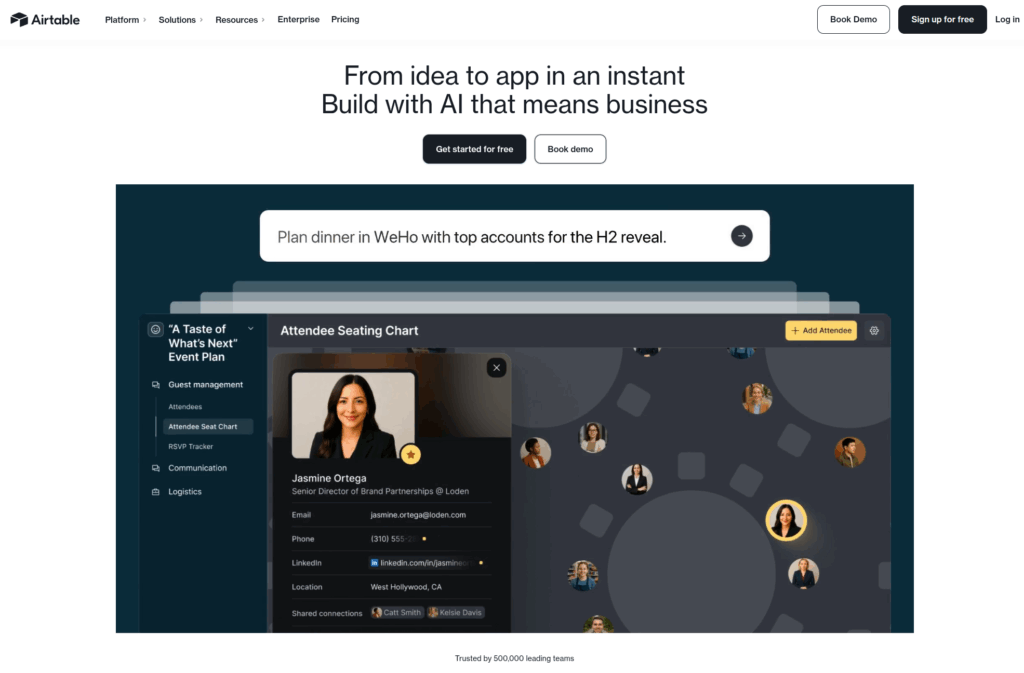Click the Communication sidebar icon
The image size is (1024, 673).
click(155, 468)
